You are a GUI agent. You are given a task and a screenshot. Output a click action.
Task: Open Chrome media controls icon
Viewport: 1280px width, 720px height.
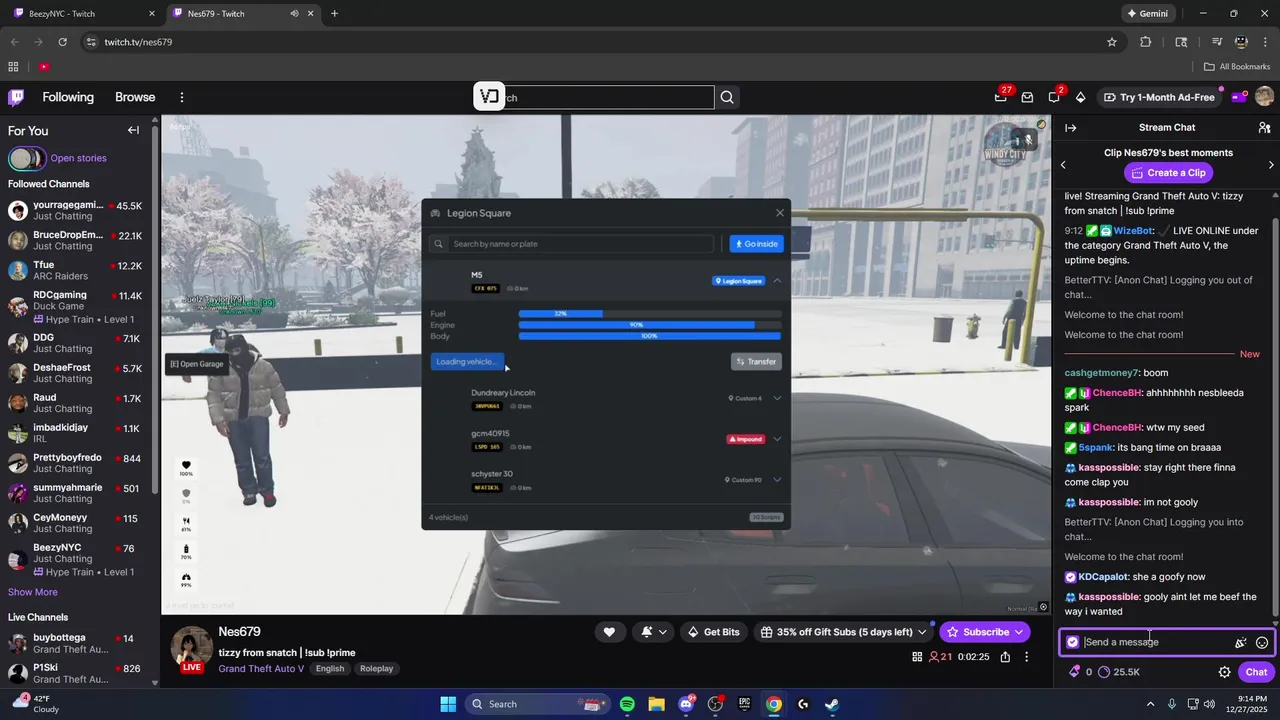click(1217, 42)
